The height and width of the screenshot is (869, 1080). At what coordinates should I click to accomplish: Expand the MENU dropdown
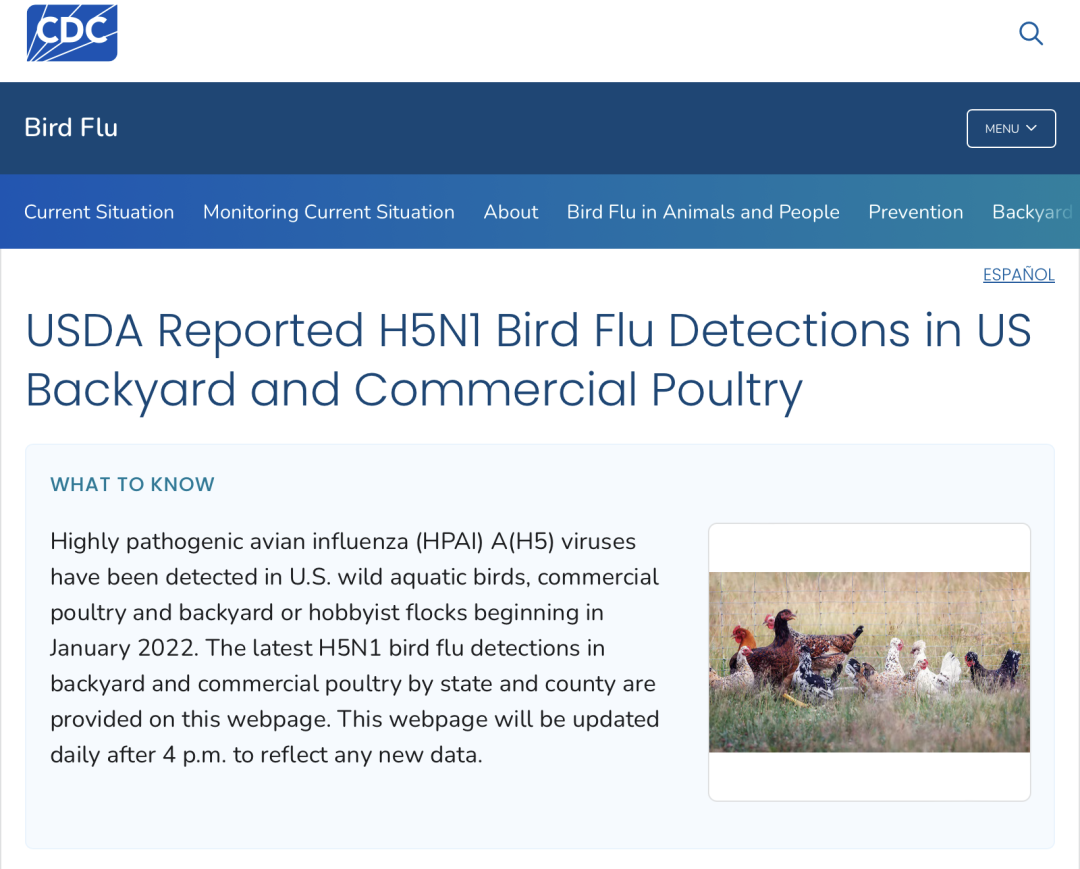coord(1010,129)
